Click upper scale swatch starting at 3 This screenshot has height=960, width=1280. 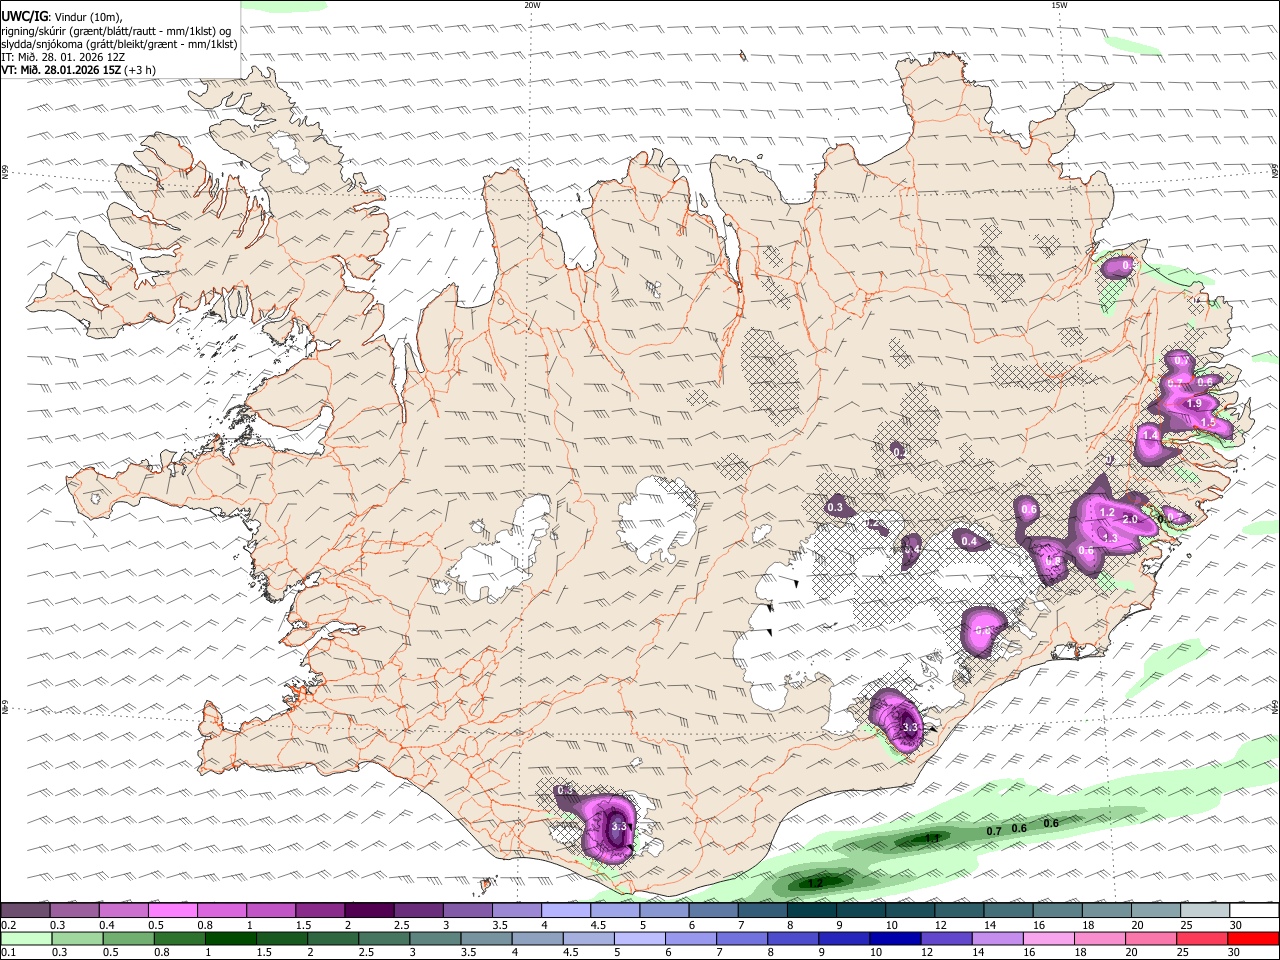point(466,911)
